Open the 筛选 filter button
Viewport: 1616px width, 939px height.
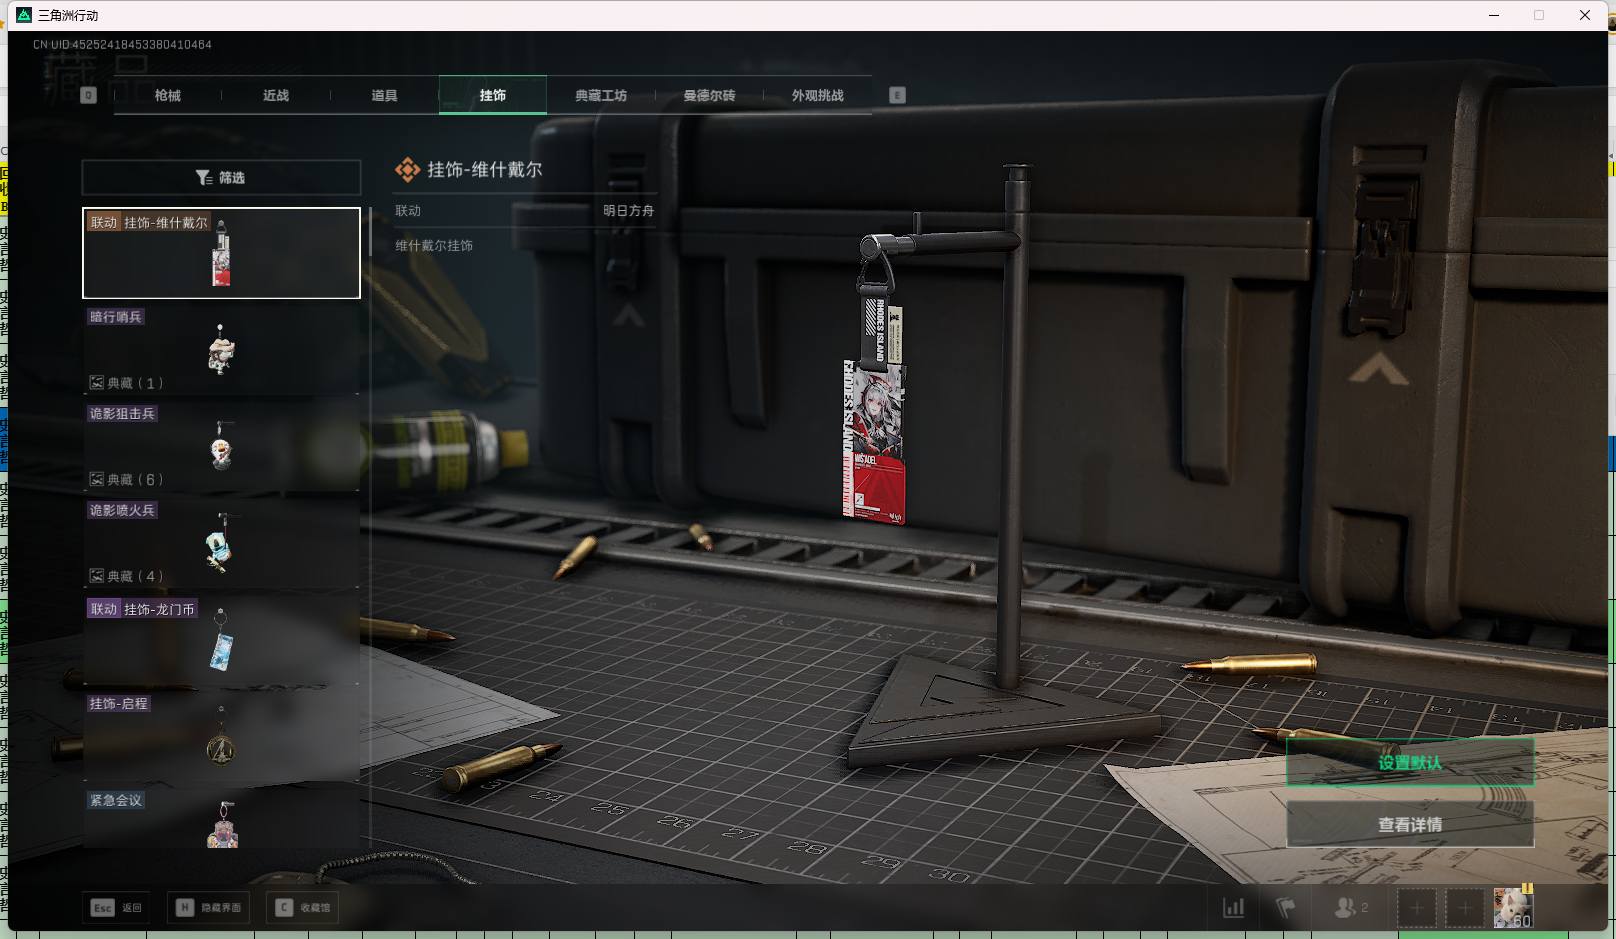click(221, 178)
